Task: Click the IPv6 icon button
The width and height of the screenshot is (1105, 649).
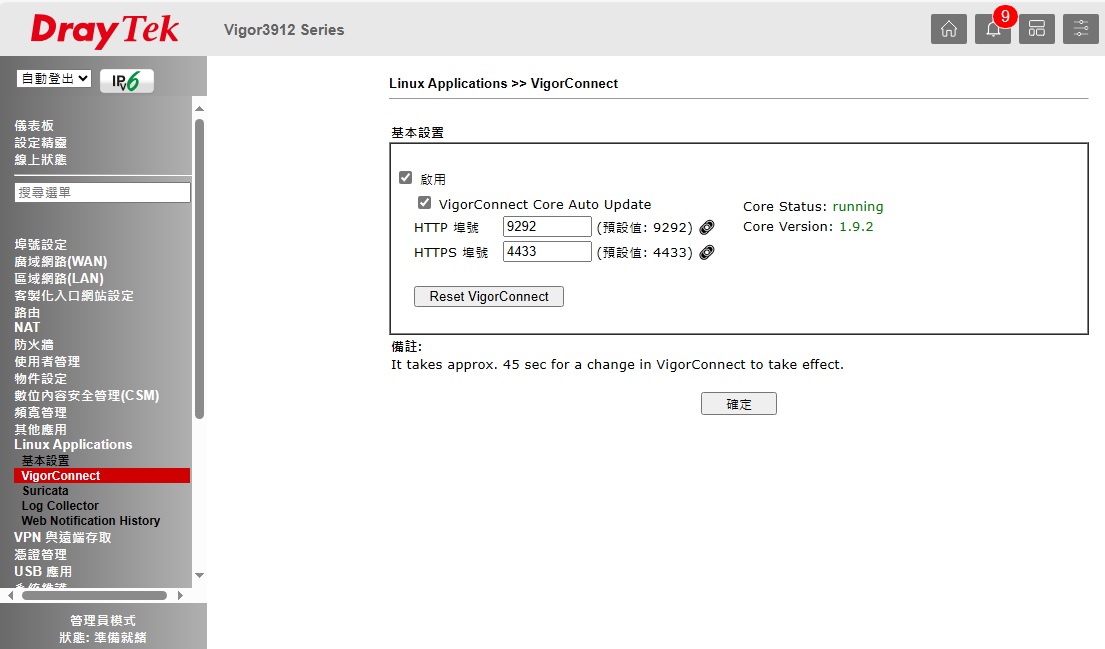Action: 127,80
